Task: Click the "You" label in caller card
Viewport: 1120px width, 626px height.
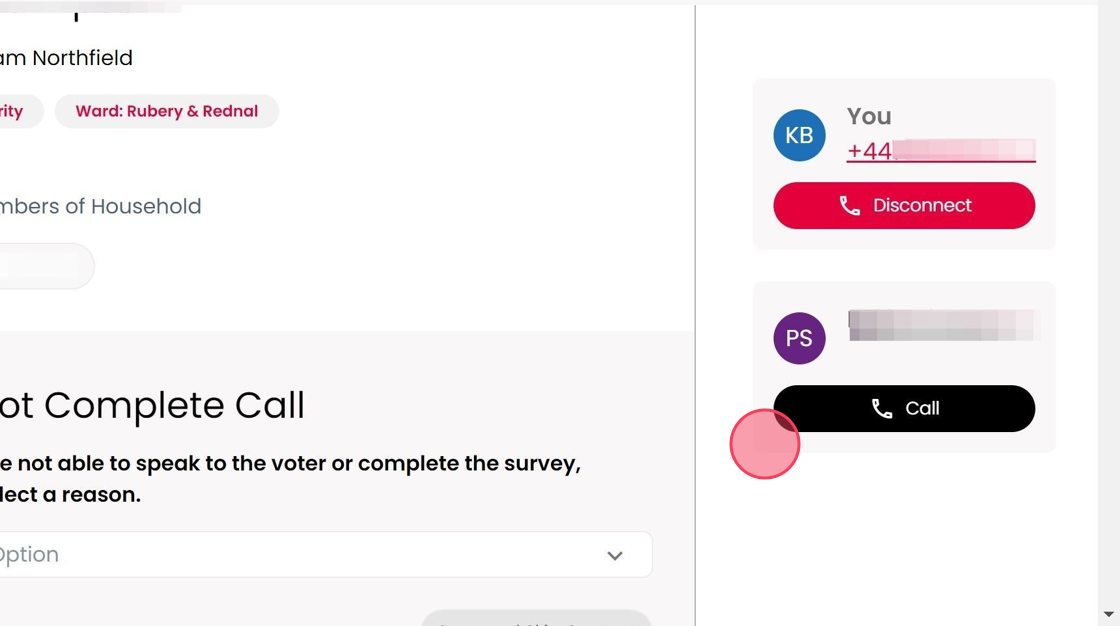Action: (869, 116)
